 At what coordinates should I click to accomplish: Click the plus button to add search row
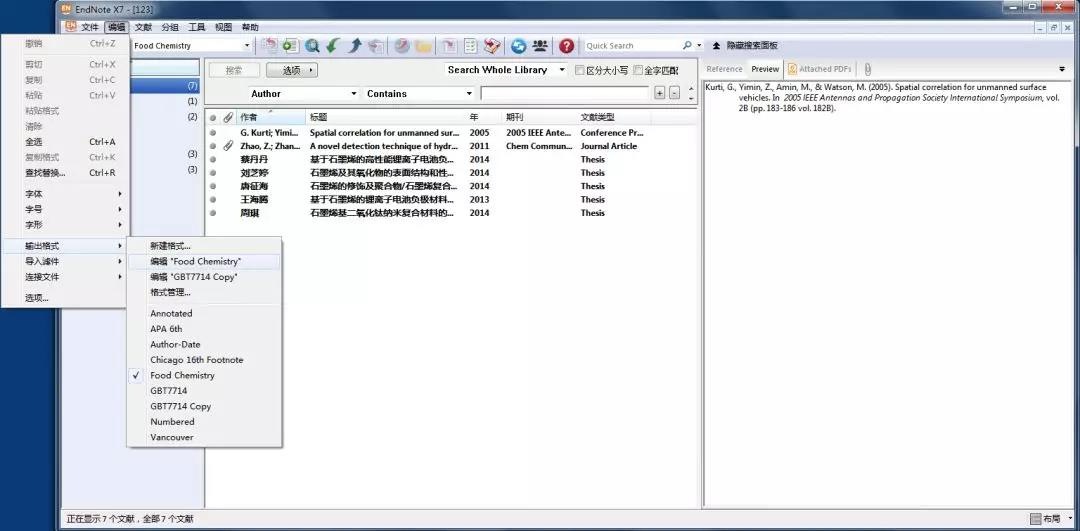pos(659,94)
